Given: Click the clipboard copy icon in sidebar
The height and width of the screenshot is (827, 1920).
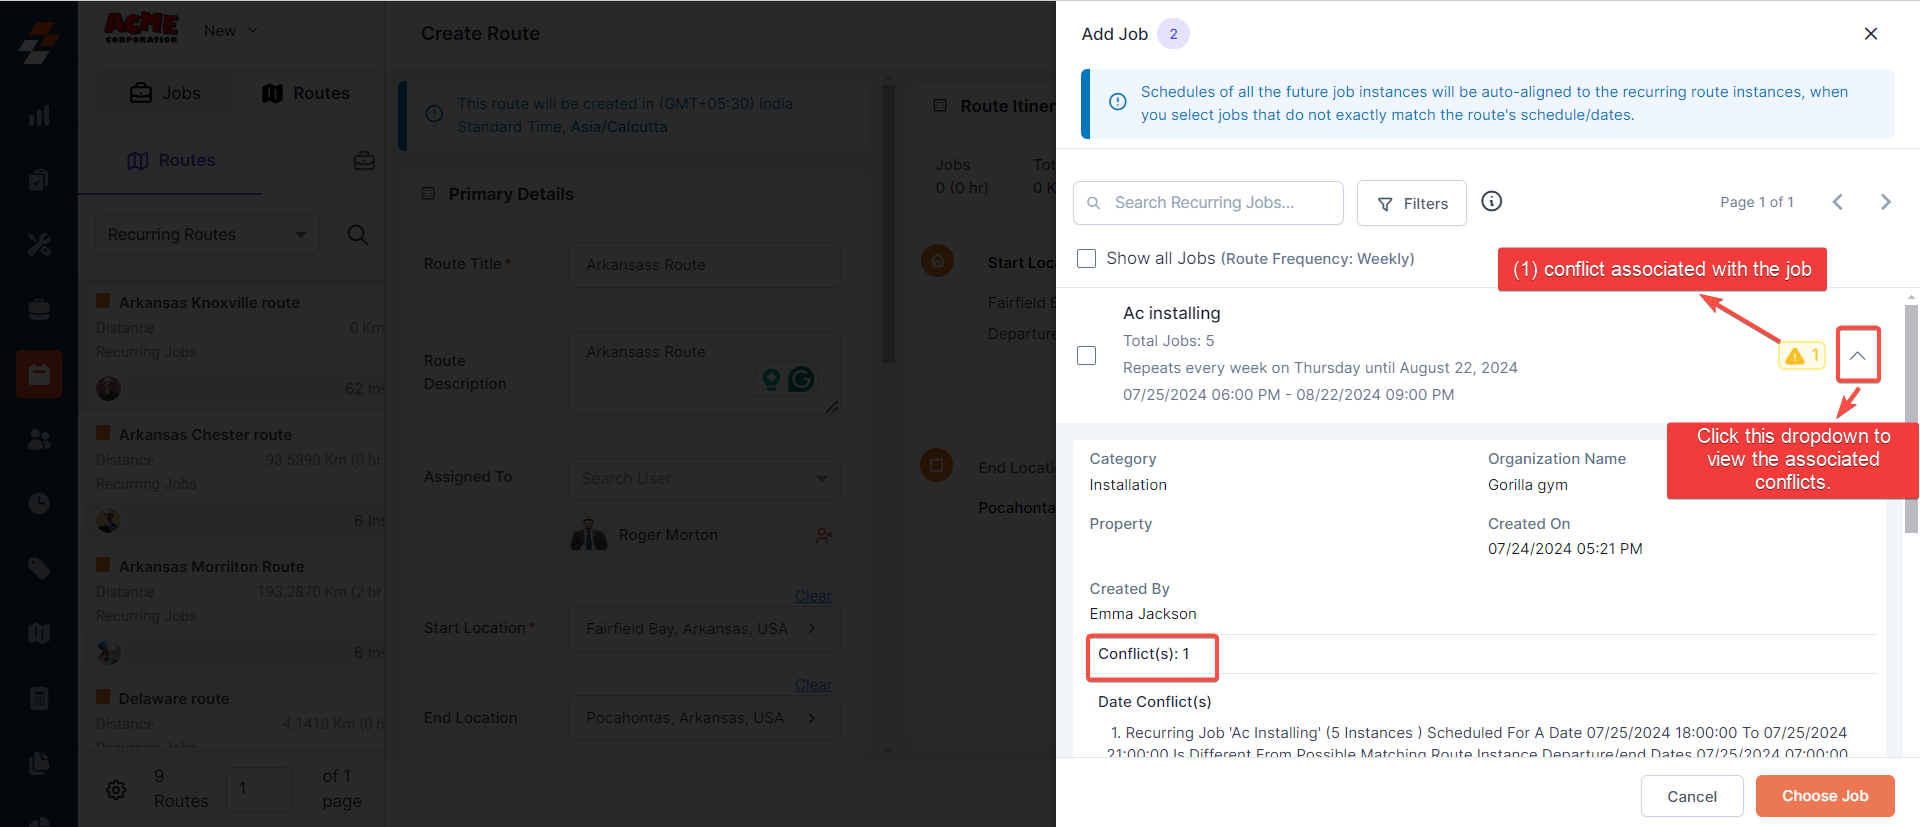Looking at the screenshot, I should pos(39,180).
